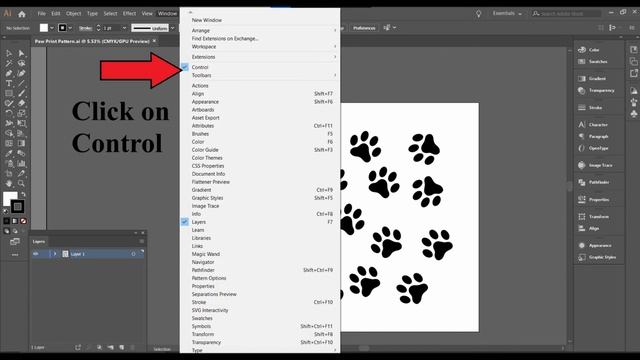
Task: Select the Eraser tool
Action: (x=21, y=103)
